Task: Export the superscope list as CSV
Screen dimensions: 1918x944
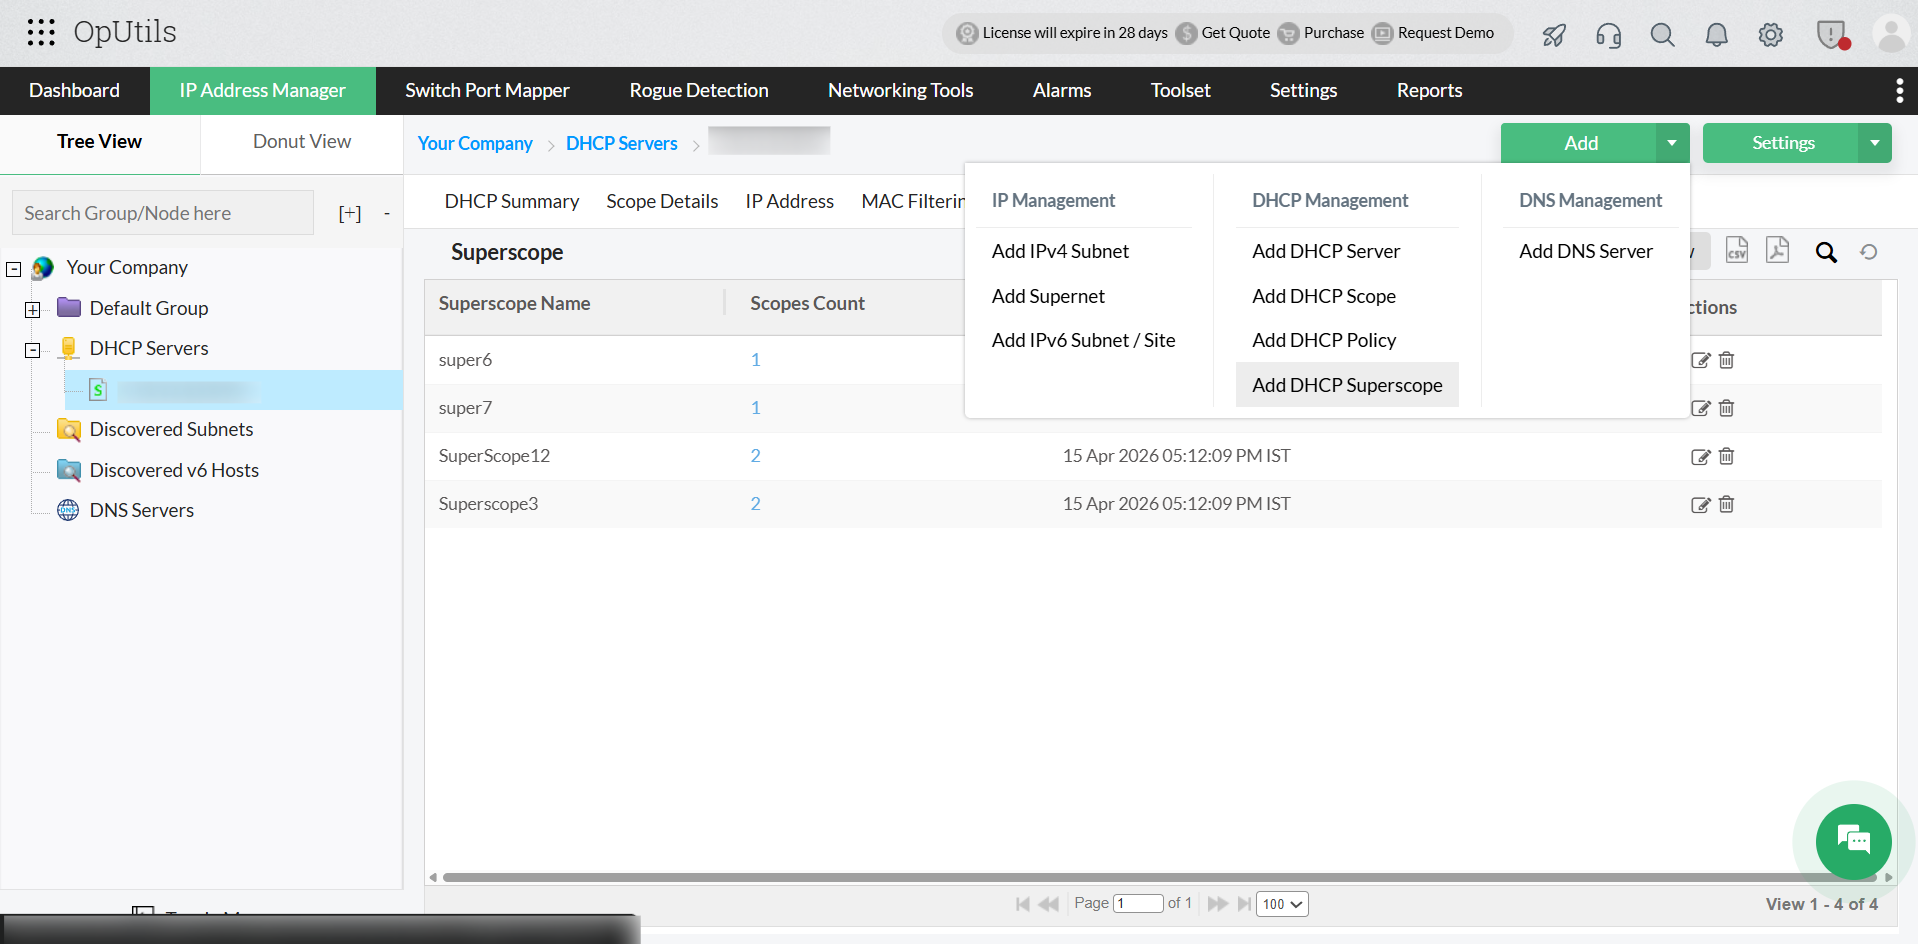Action: pyautogui.click(x=1737, y=250)
